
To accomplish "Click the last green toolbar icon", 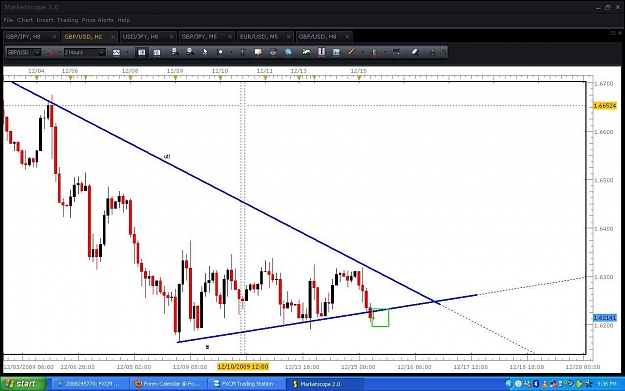I will tap(432, 52).
